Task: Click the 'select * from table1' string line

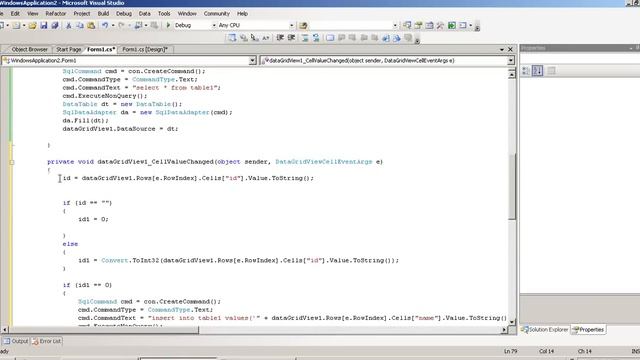Action: [141, 88]
